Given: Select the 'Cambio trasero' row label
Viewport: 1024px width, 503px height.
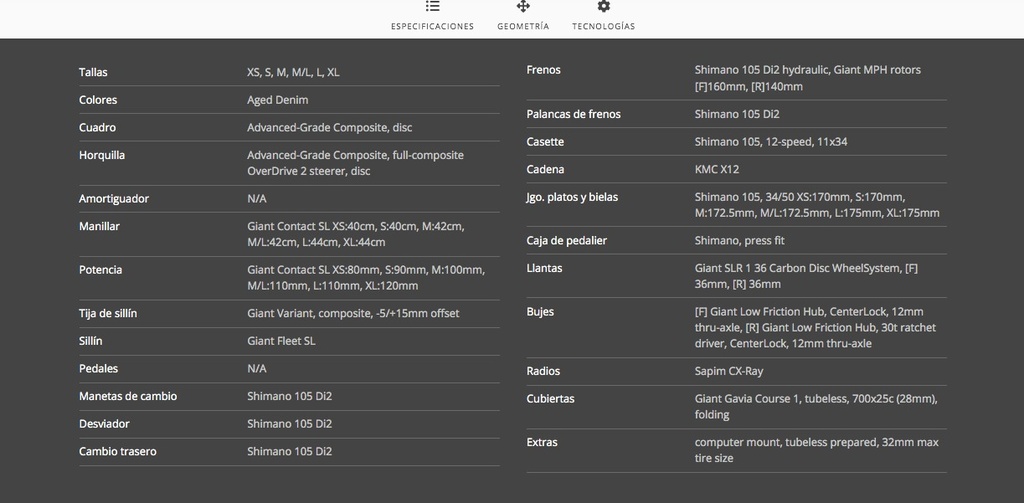Looking at the screenshot, I should (x=118, y=451).
